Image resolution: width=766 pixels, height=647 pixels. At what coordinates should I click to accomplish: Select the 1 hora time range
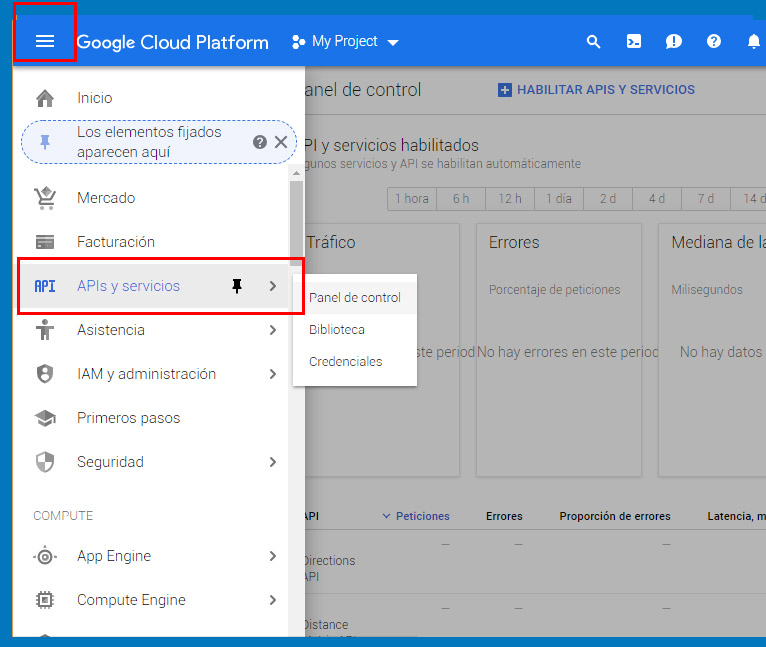click(412, 199)
